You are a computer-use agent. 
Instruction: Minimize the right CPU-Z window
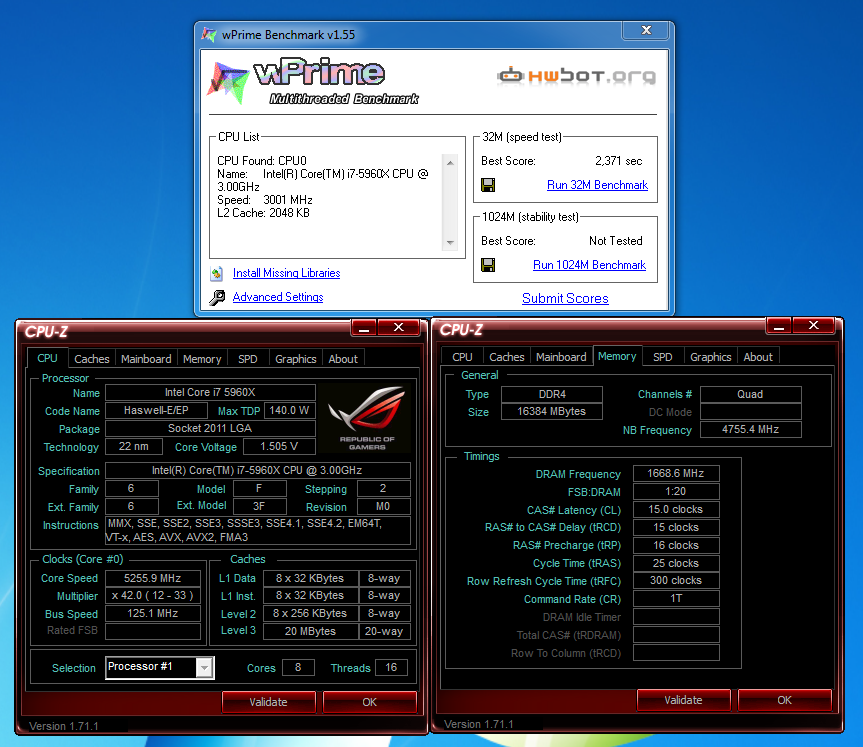pyautogui.click(x=779, y=325)
